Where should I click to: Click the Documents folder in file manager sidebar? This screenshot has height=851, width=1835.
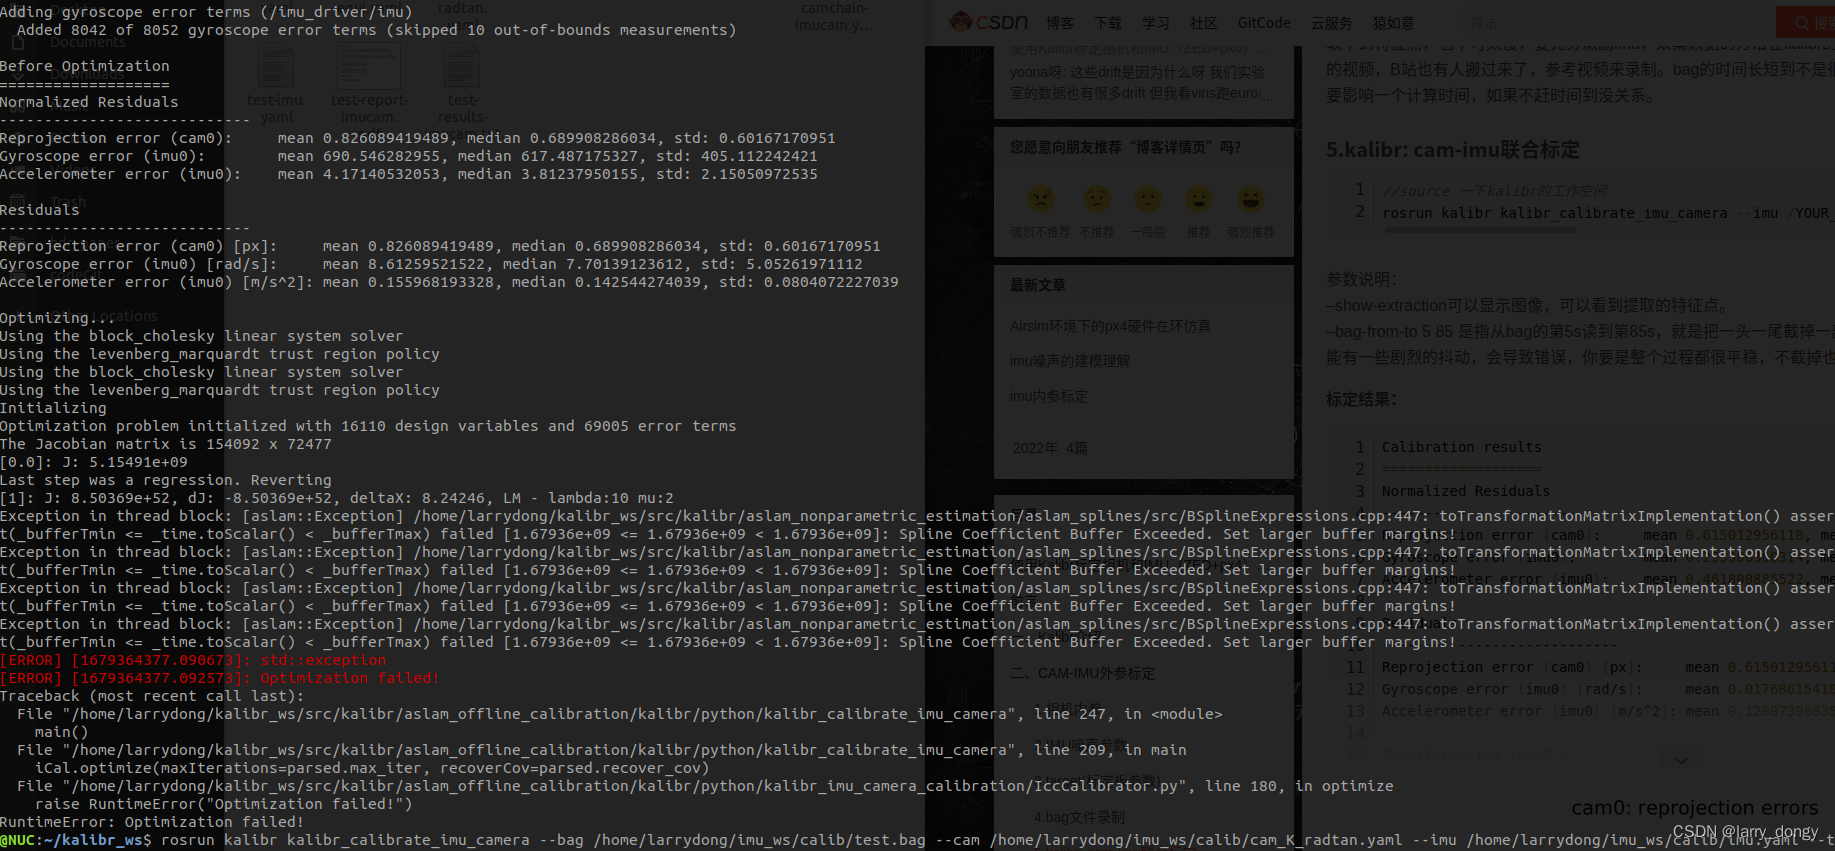[88, 43]
